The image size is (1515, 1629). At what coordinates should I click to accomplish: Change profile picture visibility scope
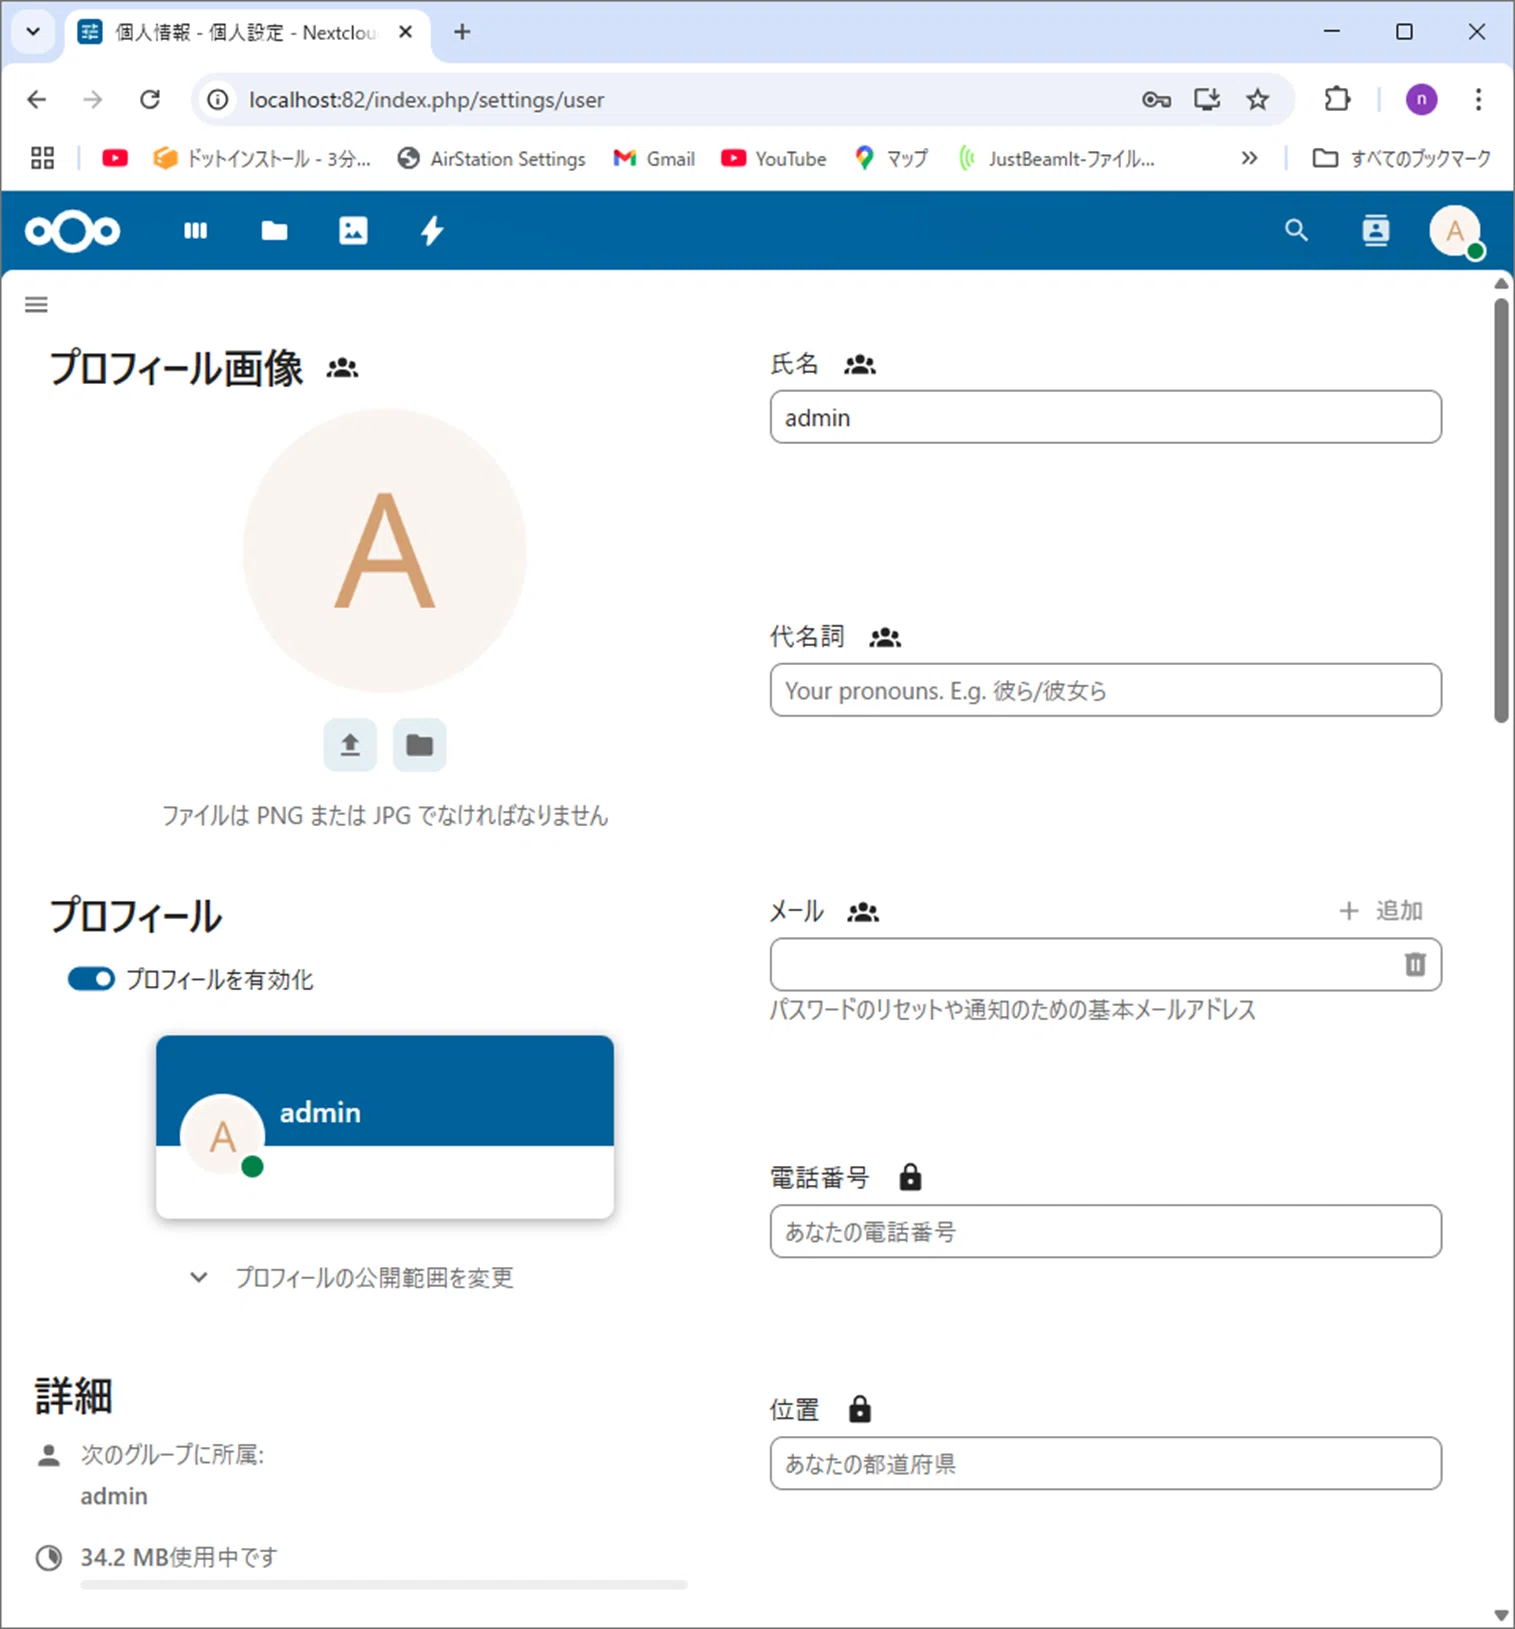(x=342, y=368)
